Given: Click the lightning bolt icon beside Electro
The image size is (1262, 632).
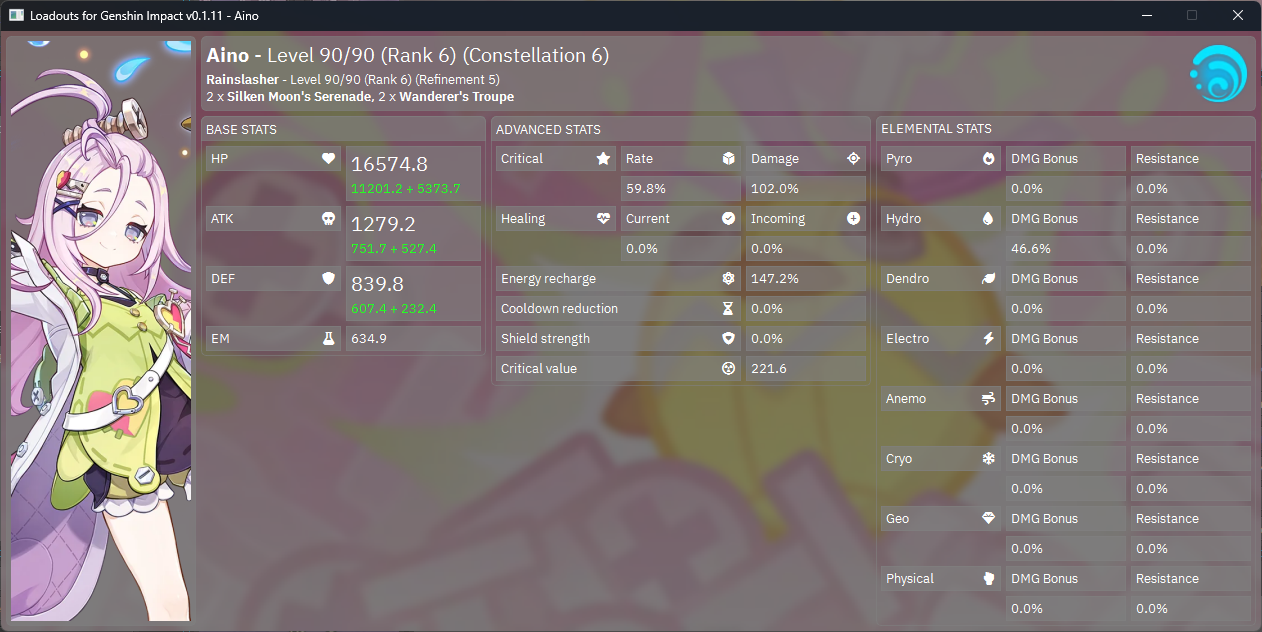Looking at the screenshot, I should 988,339.
